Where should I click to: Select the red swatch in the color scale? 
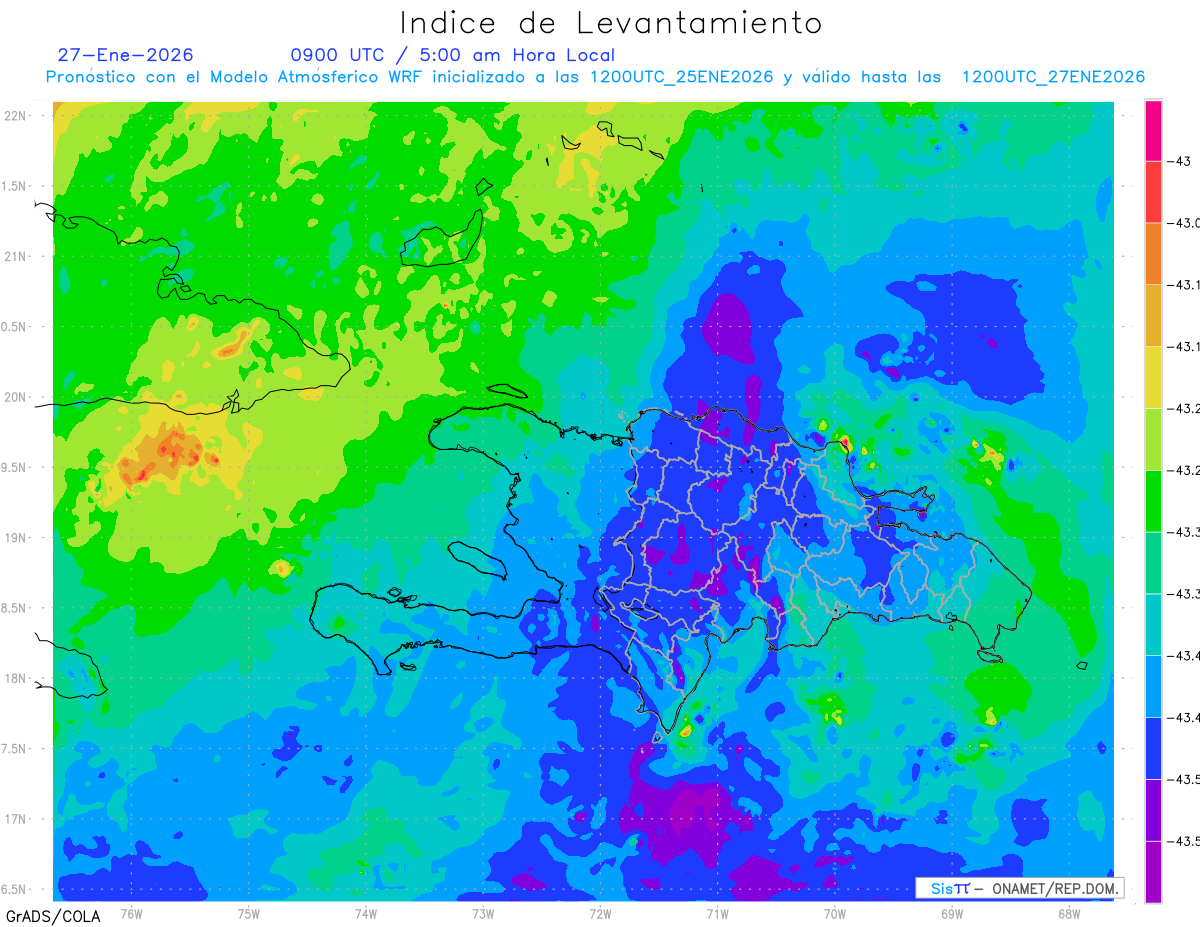click(x=1153, y=191)
